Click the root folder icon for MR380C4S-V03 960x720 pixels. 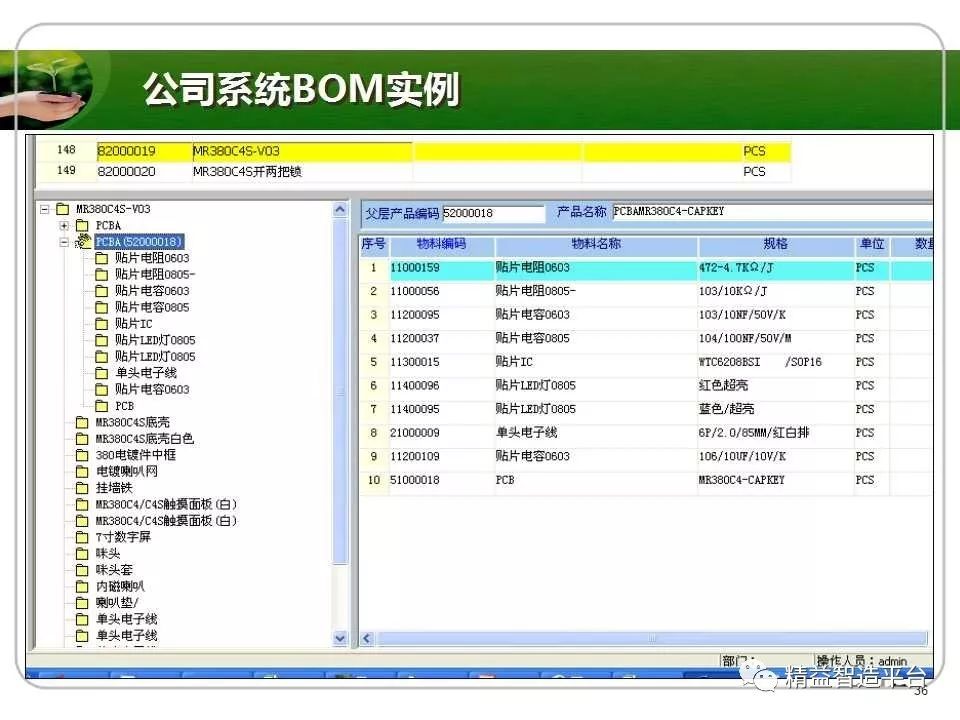pyautogui.click(x=63, y=210)
